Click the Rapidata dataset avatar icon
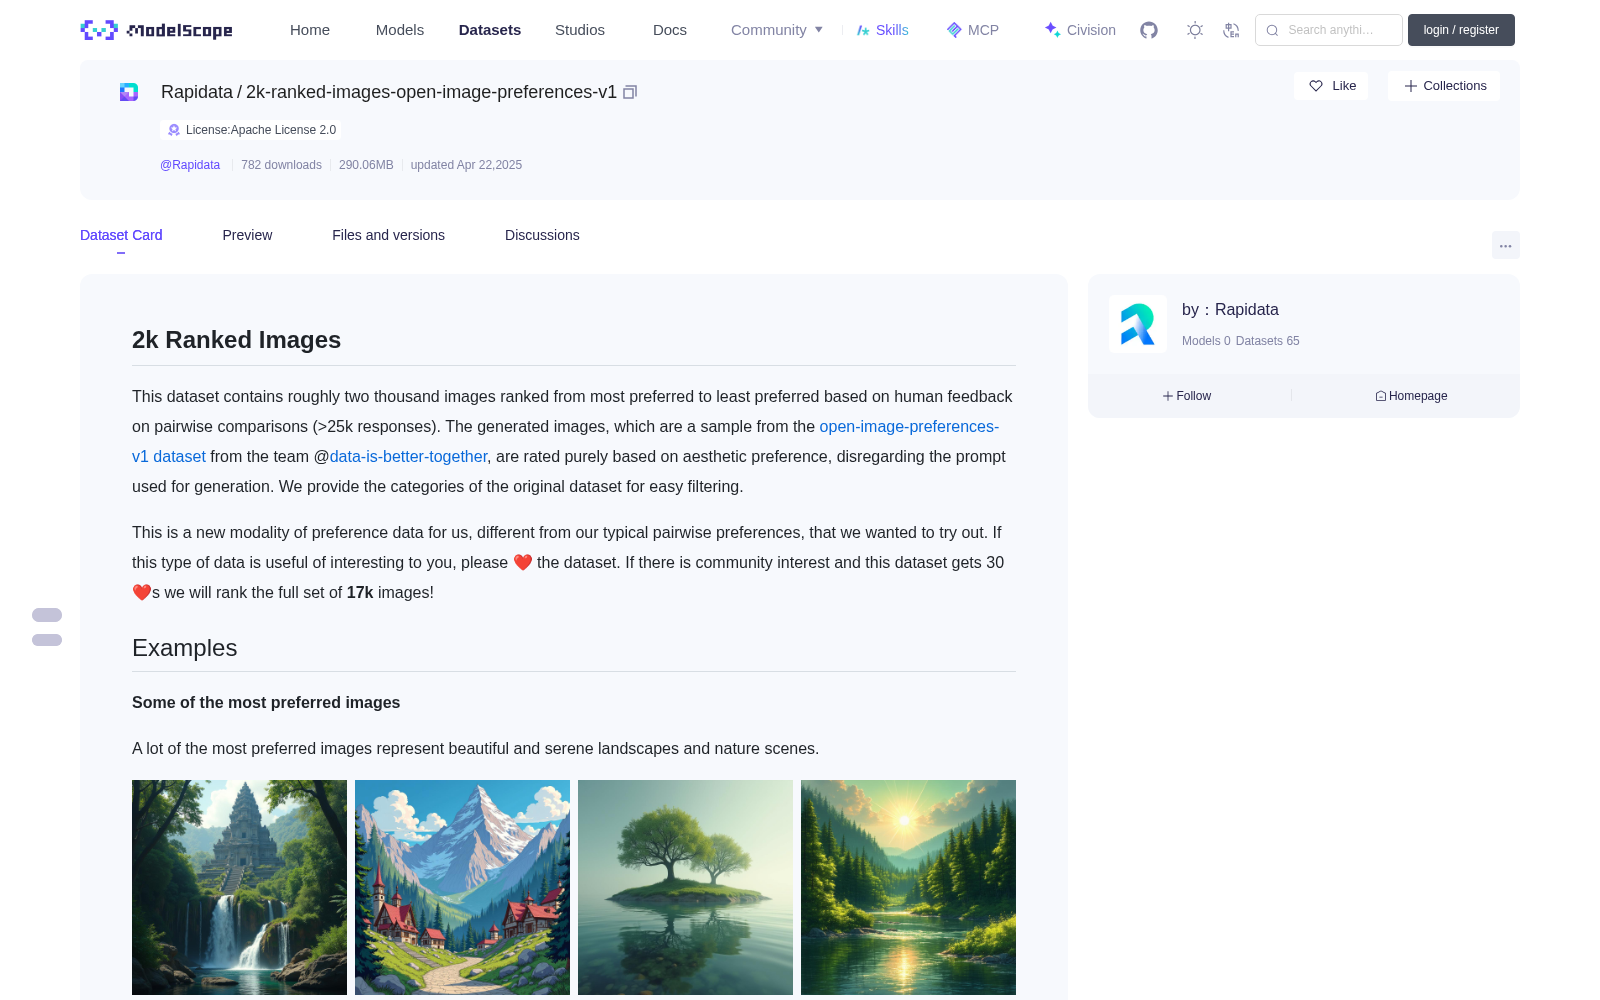Viewport: 1600px width, 1000px height. coord(129,92)
